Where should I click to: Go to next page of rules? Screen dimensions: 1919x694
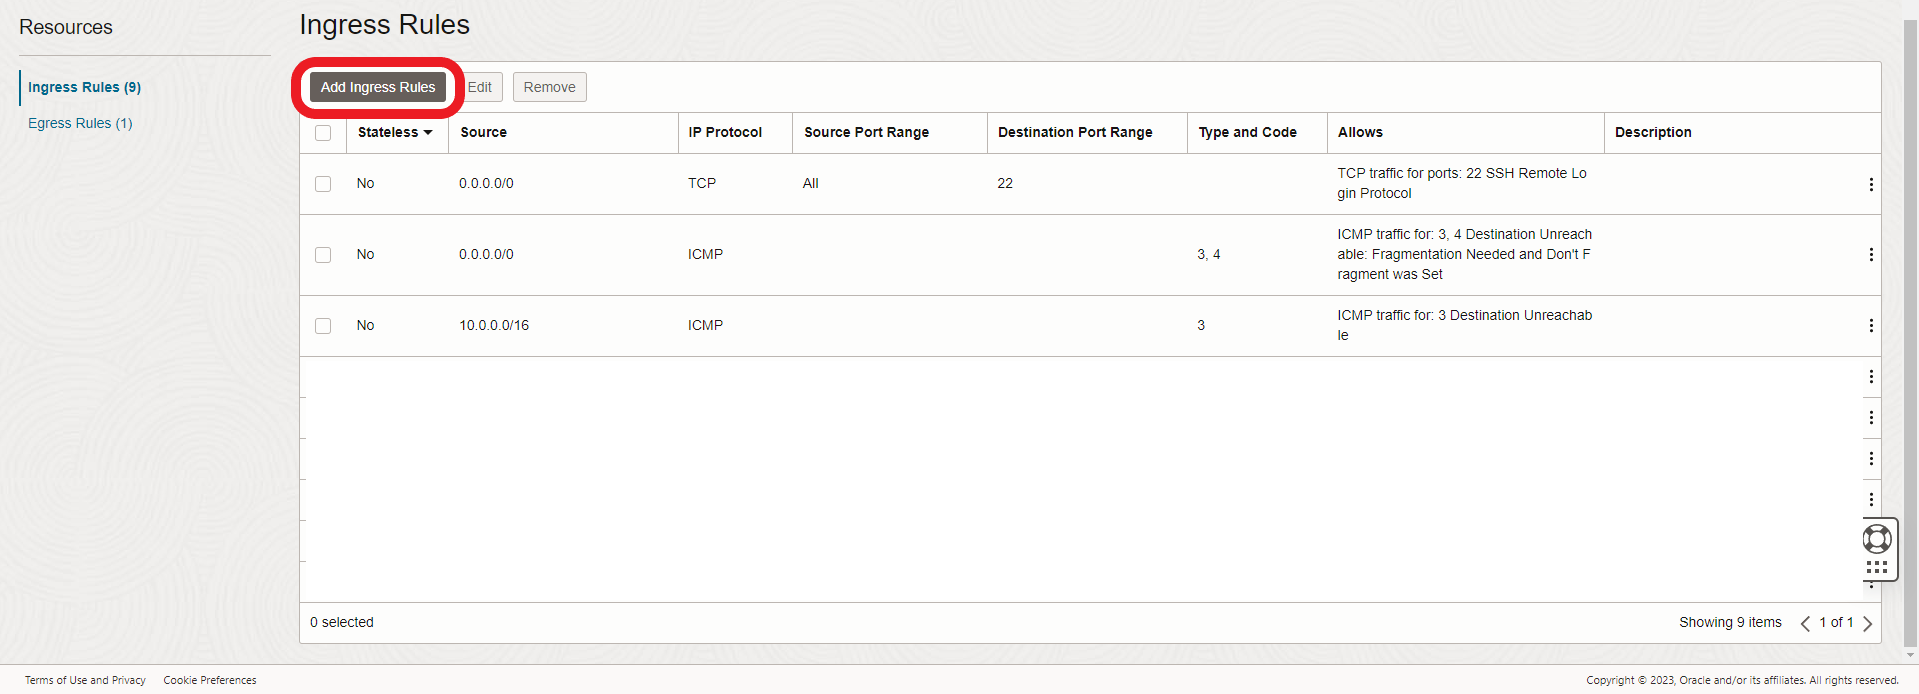pos(1867,623)
